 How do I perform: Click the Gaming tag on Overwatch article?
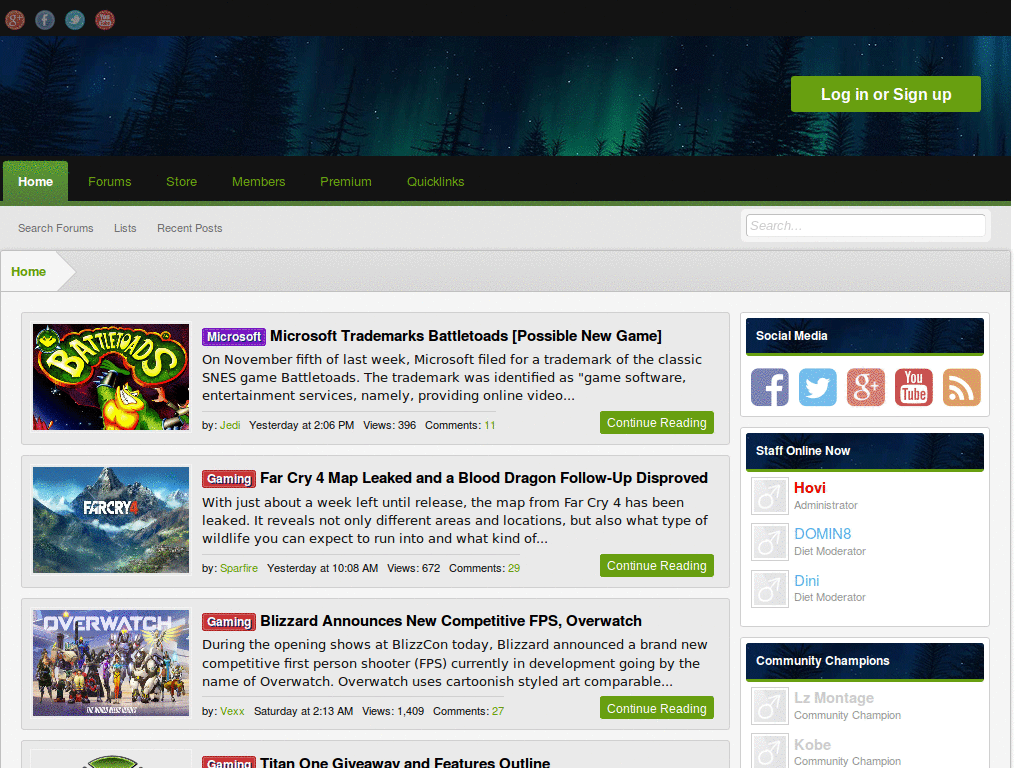229,622
